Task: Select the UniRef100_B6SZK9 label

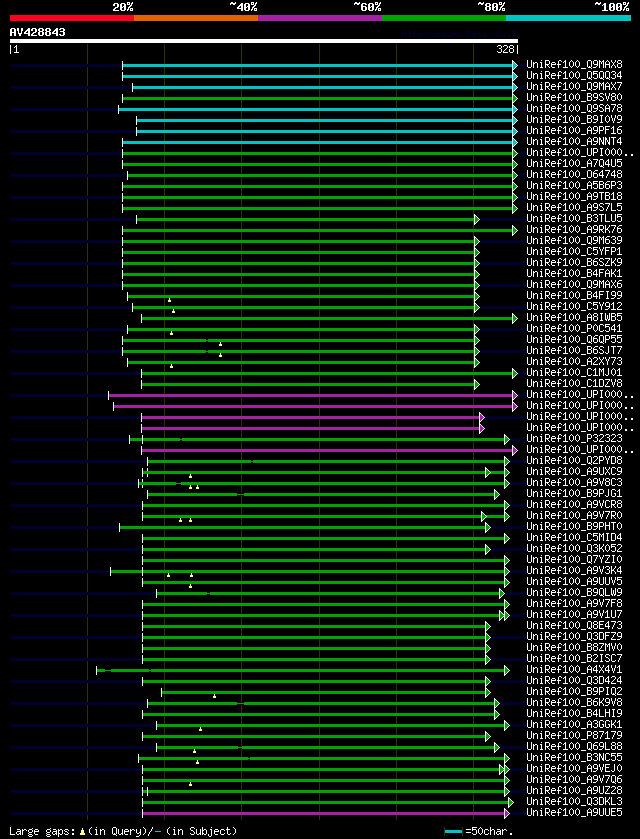Action: point(574,262)
